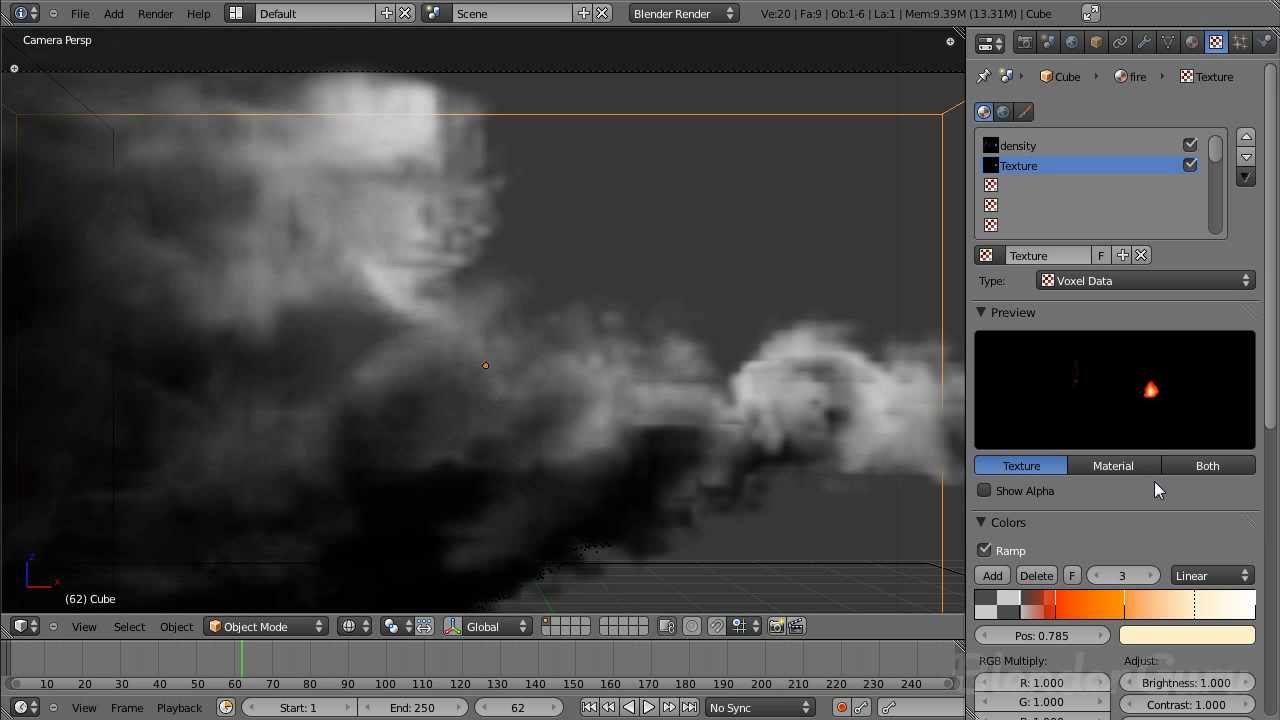Screen dimensions: 1280x720
Task: Toggle fake user F next to Texture name
Action: (x=1101, y=256)
